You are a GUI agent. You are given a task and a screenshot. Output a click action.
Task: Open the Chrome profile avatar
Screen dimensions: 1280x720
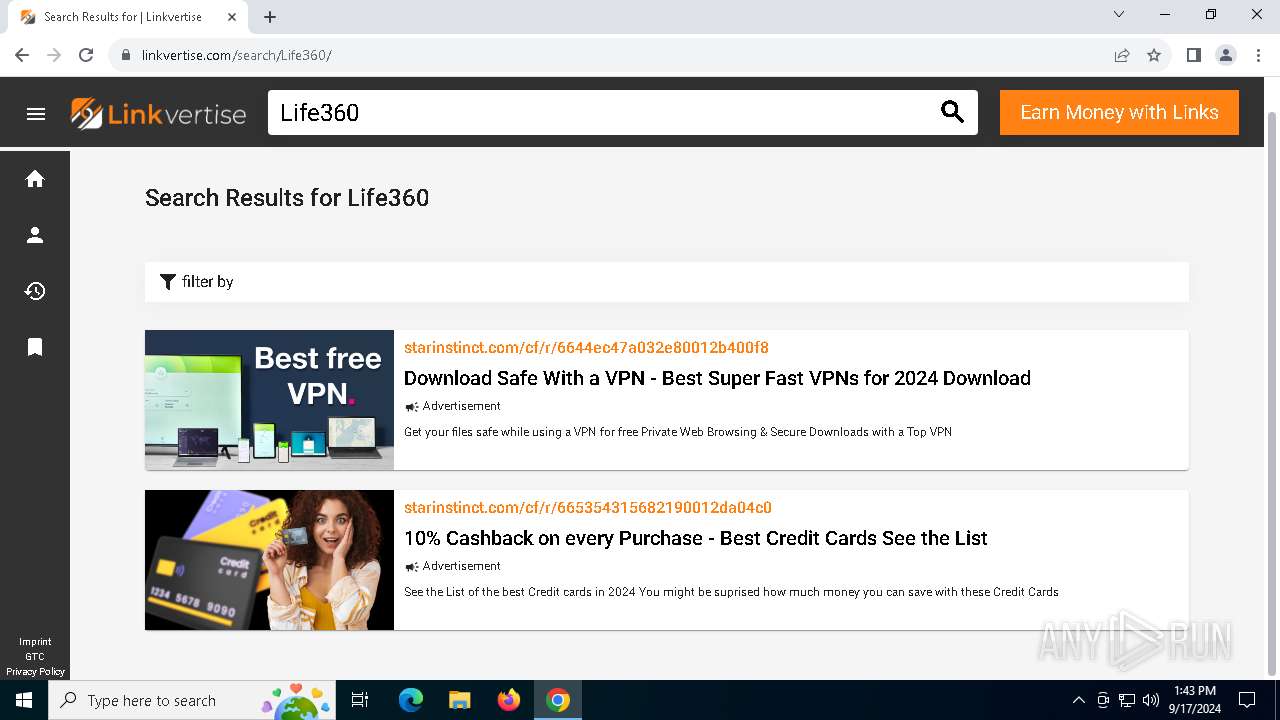(x=1226, y=55)
